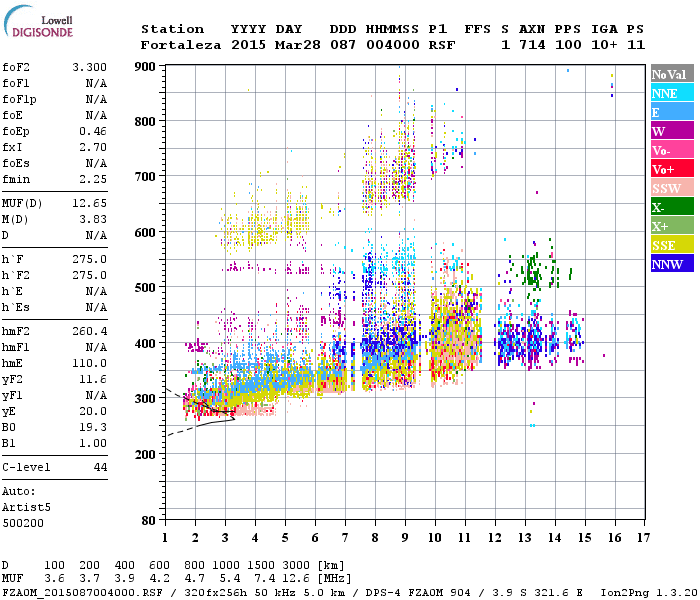The width and height of the screenshot is (700, 600).
Task: Click the 714 AXN value
Action: point(532,45)
